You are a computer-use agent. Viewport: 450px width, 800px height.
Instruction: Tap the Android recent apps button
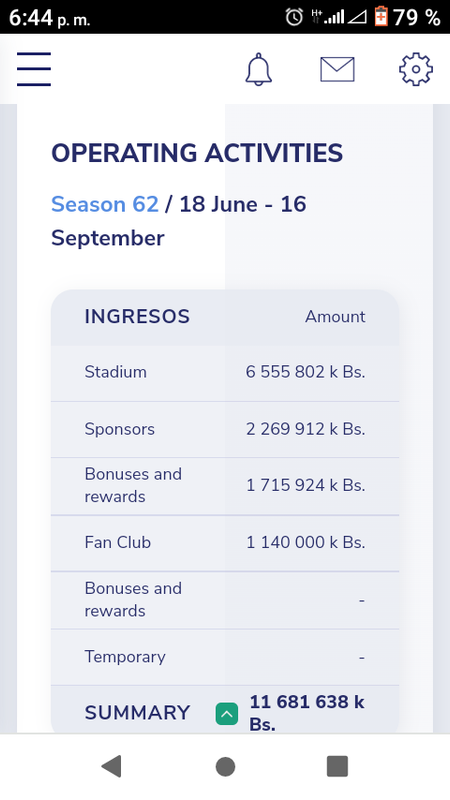click(337, 766)
